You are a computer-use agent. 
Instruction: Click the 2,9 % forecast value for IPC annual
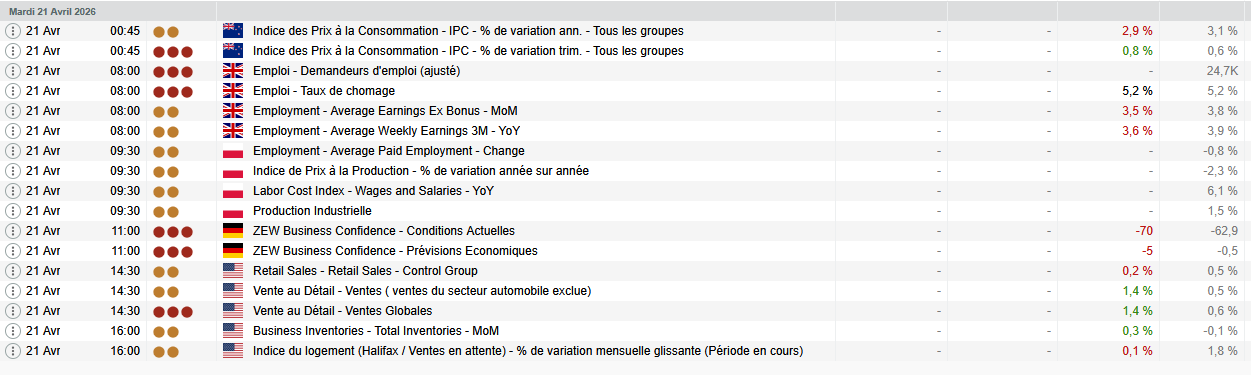pyautogui.click(x=1138, y=31)
